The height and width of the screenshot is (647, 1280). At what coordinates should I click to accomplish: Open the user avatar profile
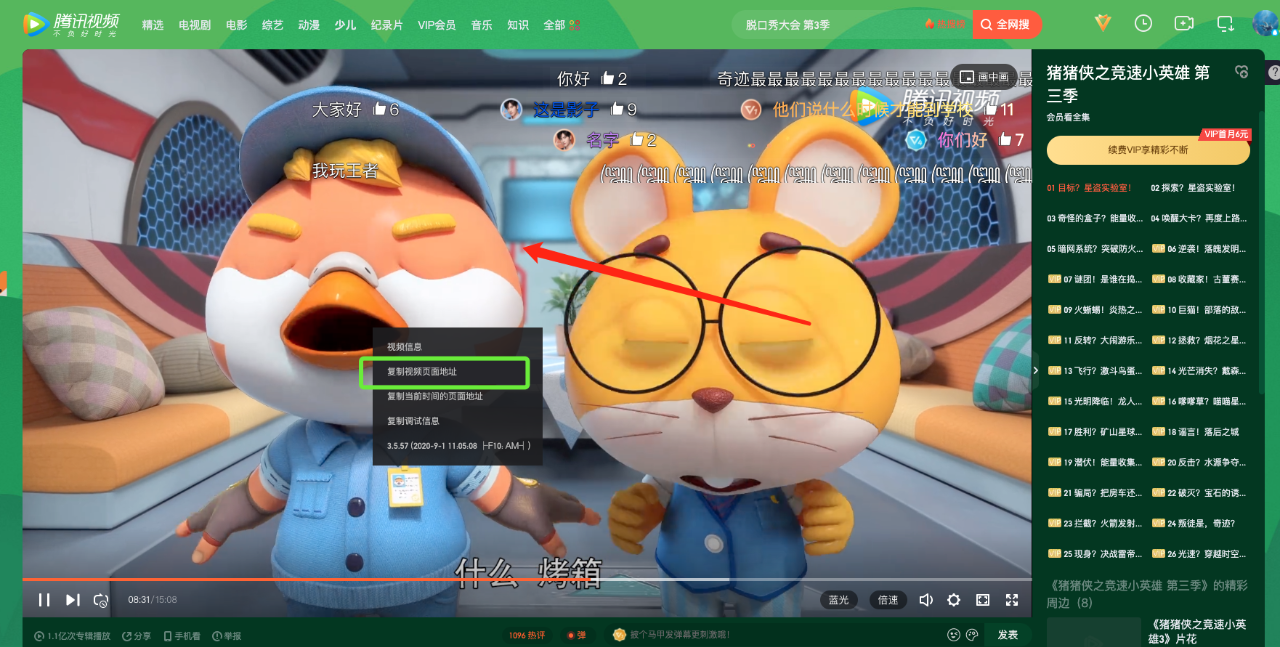point(1265,23)
